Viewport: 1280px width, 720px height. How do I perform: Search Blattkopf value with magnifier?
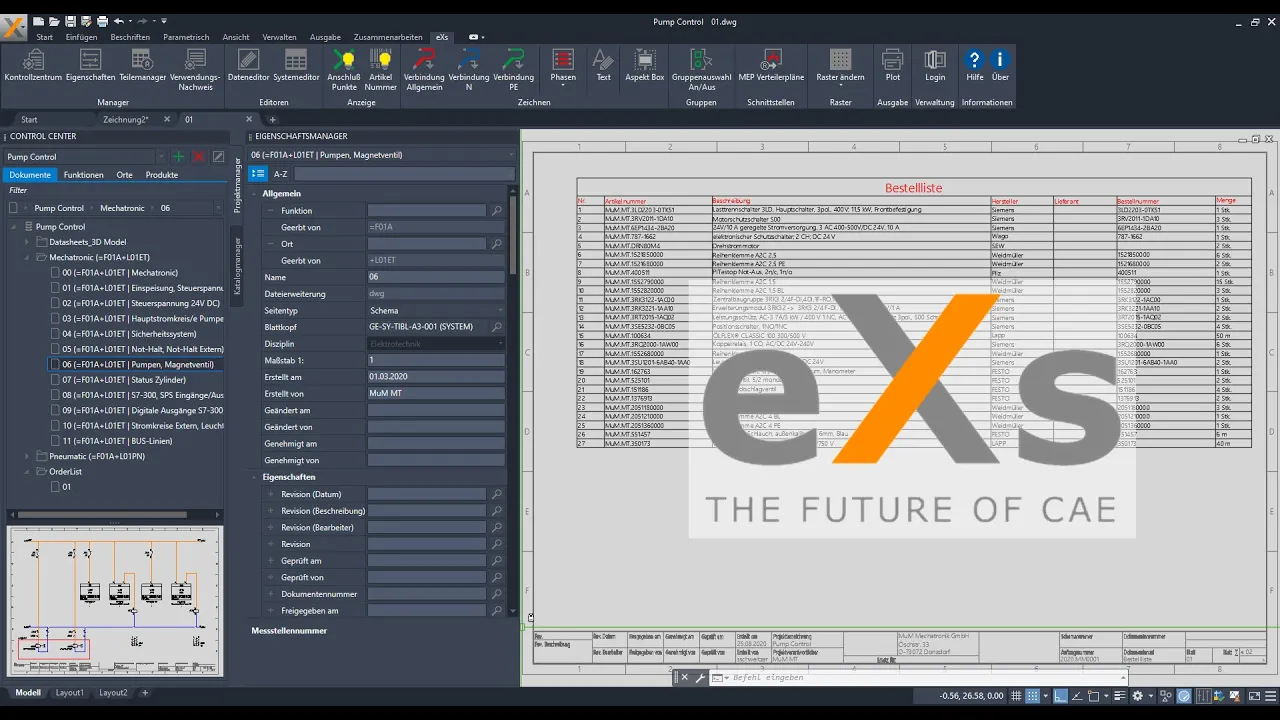[x=497, y=327]
